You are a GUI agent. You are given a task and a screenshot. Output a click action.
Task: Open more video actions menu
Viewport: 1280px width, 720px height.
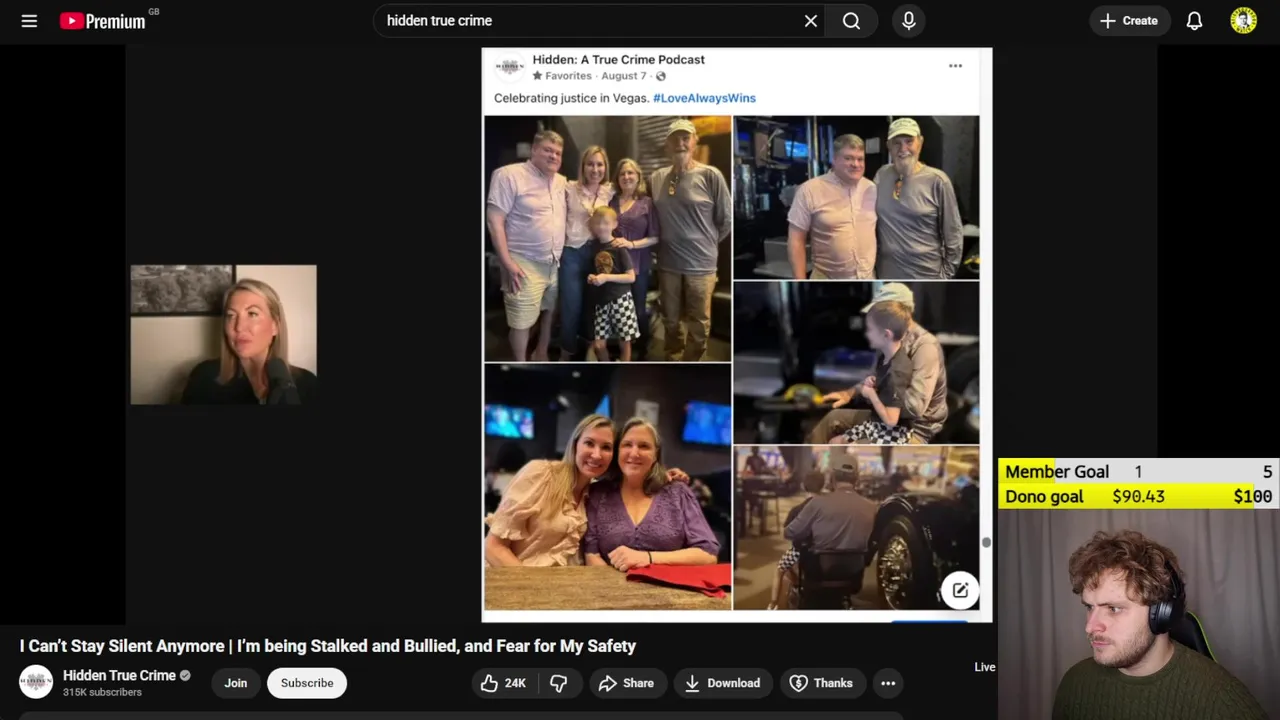click(888, 683)
